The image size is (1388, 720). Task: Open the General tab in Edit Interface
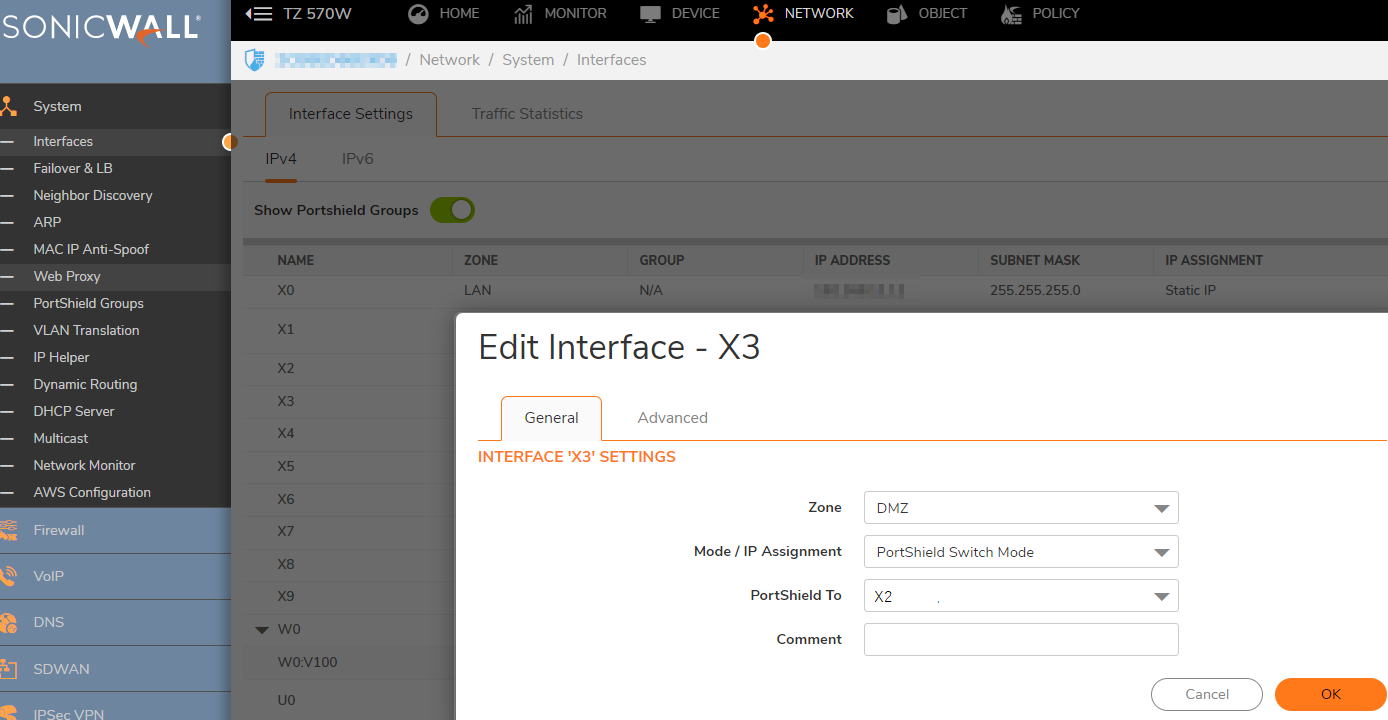pos(551,418)
